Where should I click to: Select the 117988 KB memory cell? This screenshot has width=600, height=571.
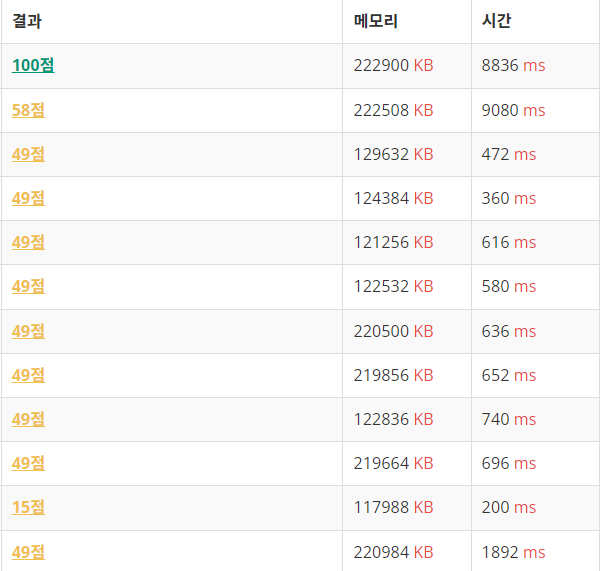pyautogui.click(x=407, y=508)
